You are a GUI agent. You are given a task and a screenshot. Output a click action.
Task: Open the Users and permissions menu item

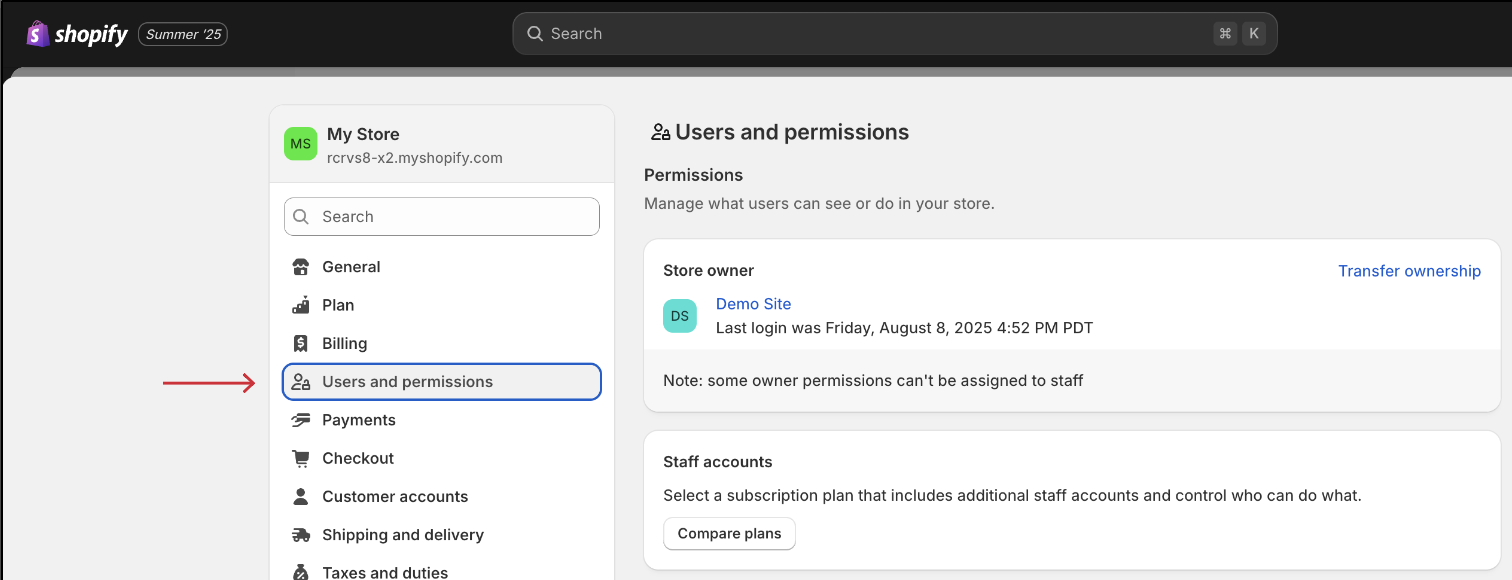click(x=442, y=382)
